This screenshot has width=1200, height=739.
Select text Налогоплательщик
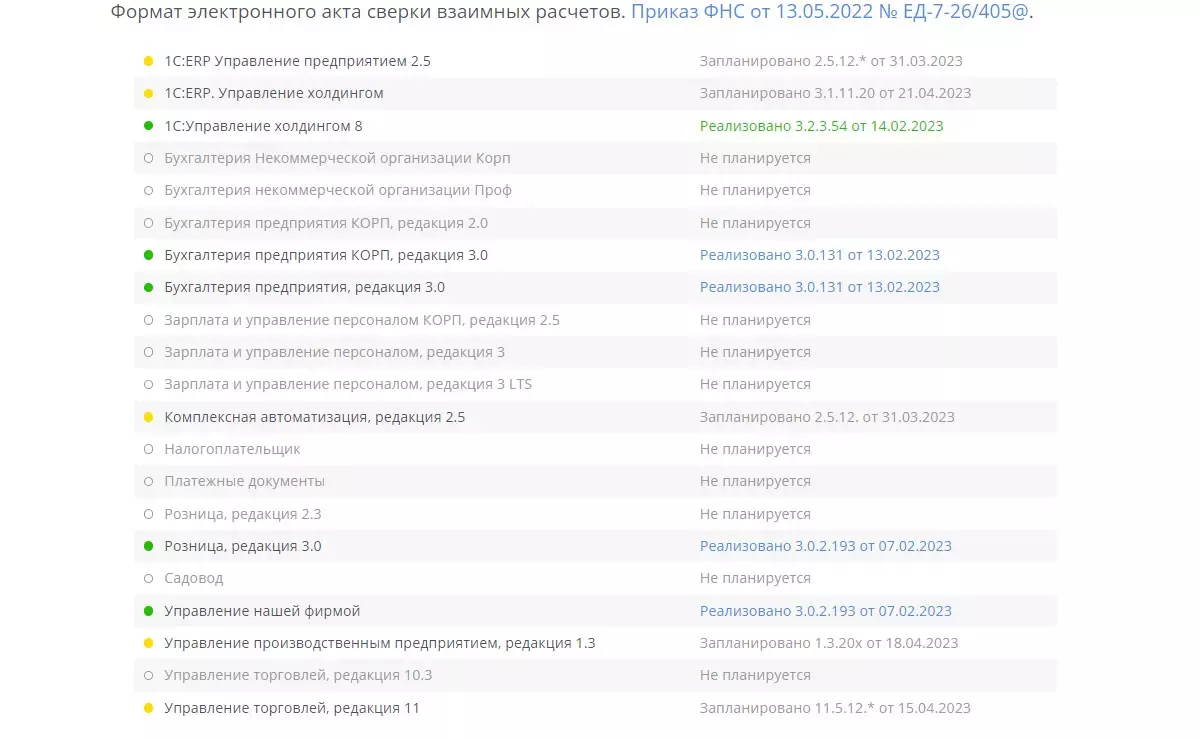[233, 449]
